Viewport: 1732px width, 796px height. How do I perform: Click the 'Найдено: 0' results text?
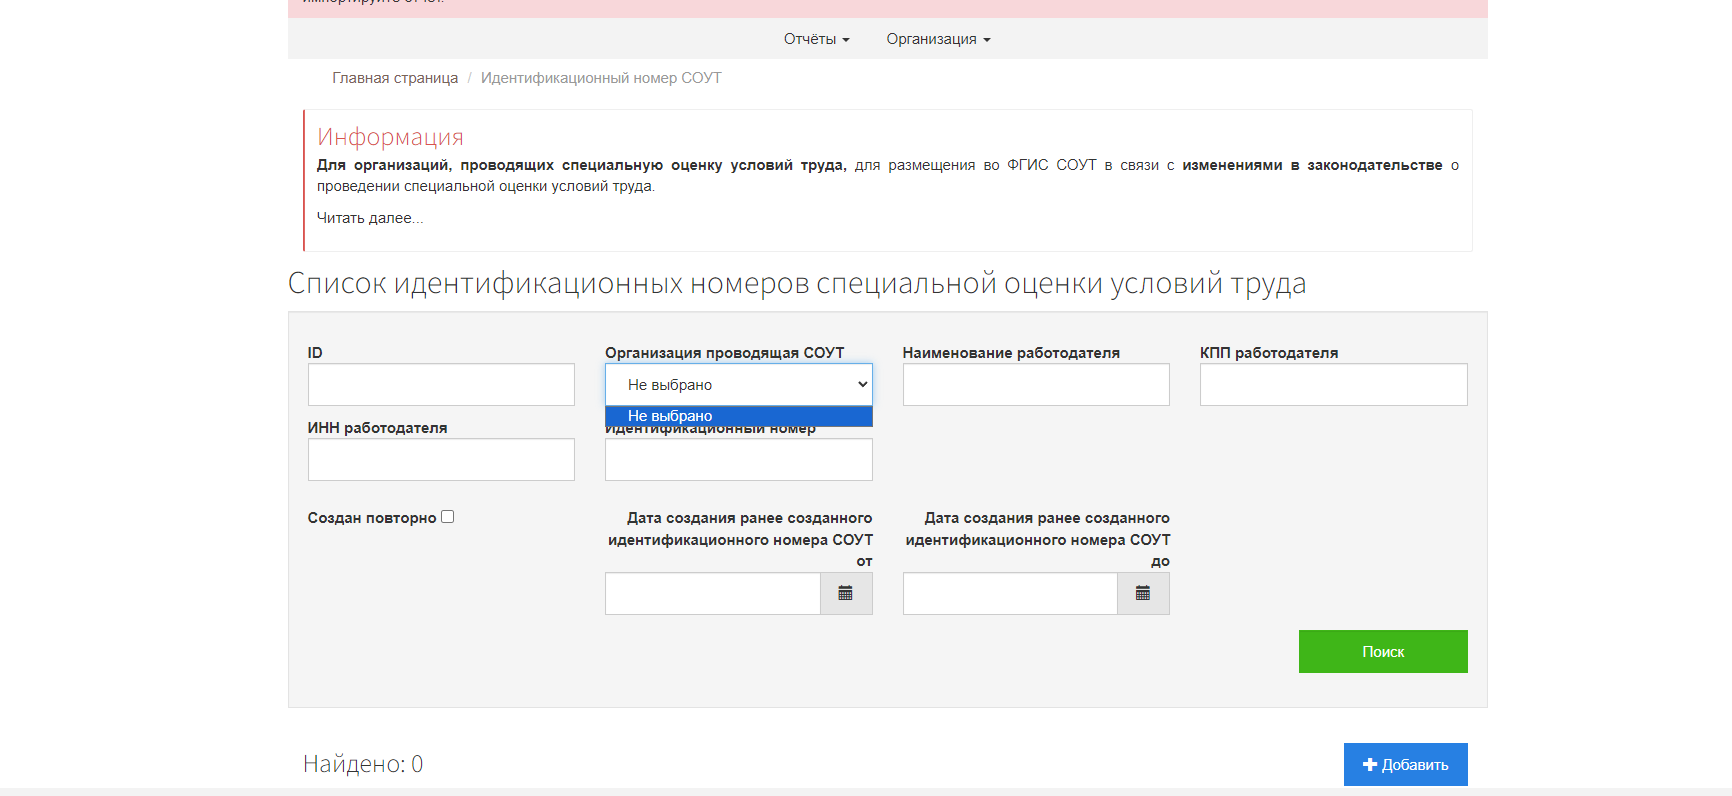pyautogui.click(x=363, y=764)
